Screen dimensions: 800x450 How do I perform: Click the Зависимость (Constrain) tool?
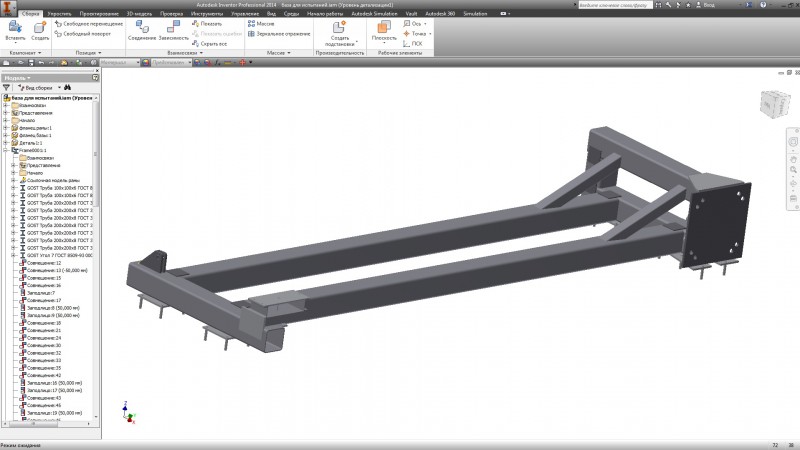173,31
